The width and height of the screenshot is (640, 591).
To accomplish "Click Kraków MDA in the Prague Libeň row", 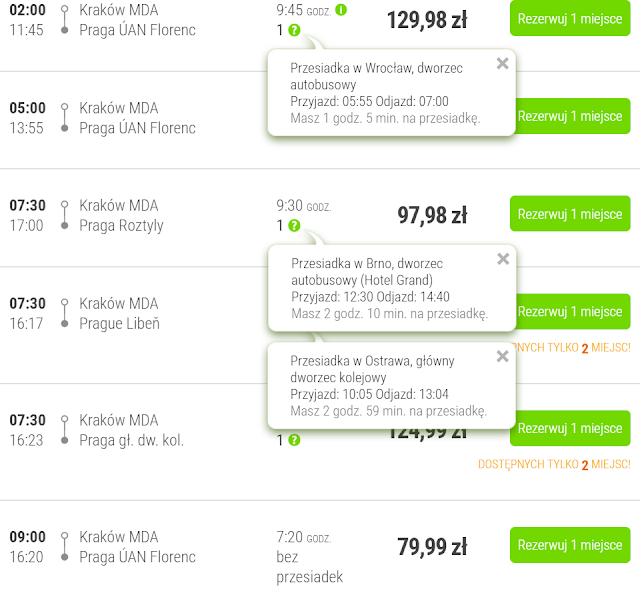I will (119, 303).
